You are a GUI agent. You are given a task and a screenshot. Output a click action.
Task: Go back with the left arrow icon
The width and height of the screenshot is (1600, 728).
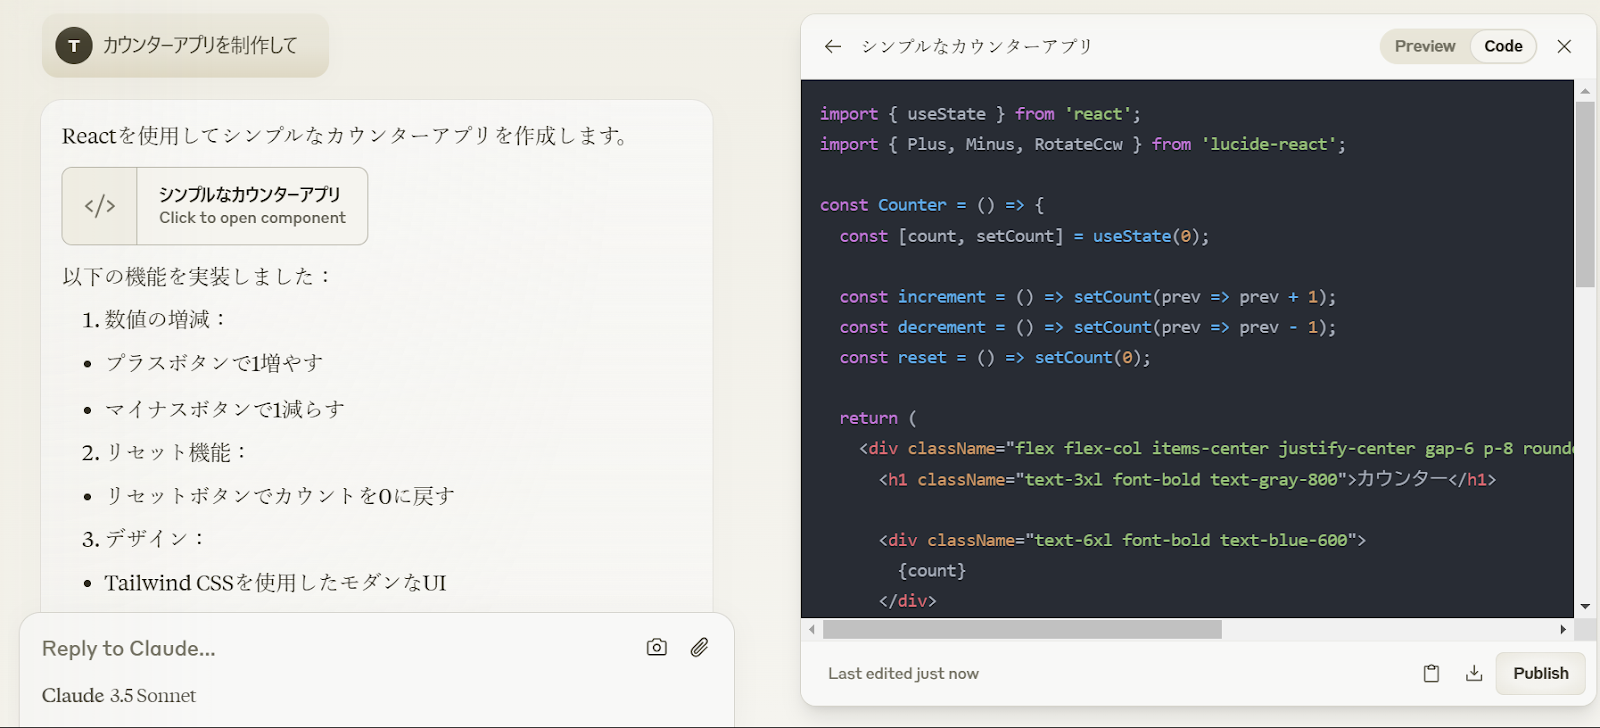coord(832,46)
